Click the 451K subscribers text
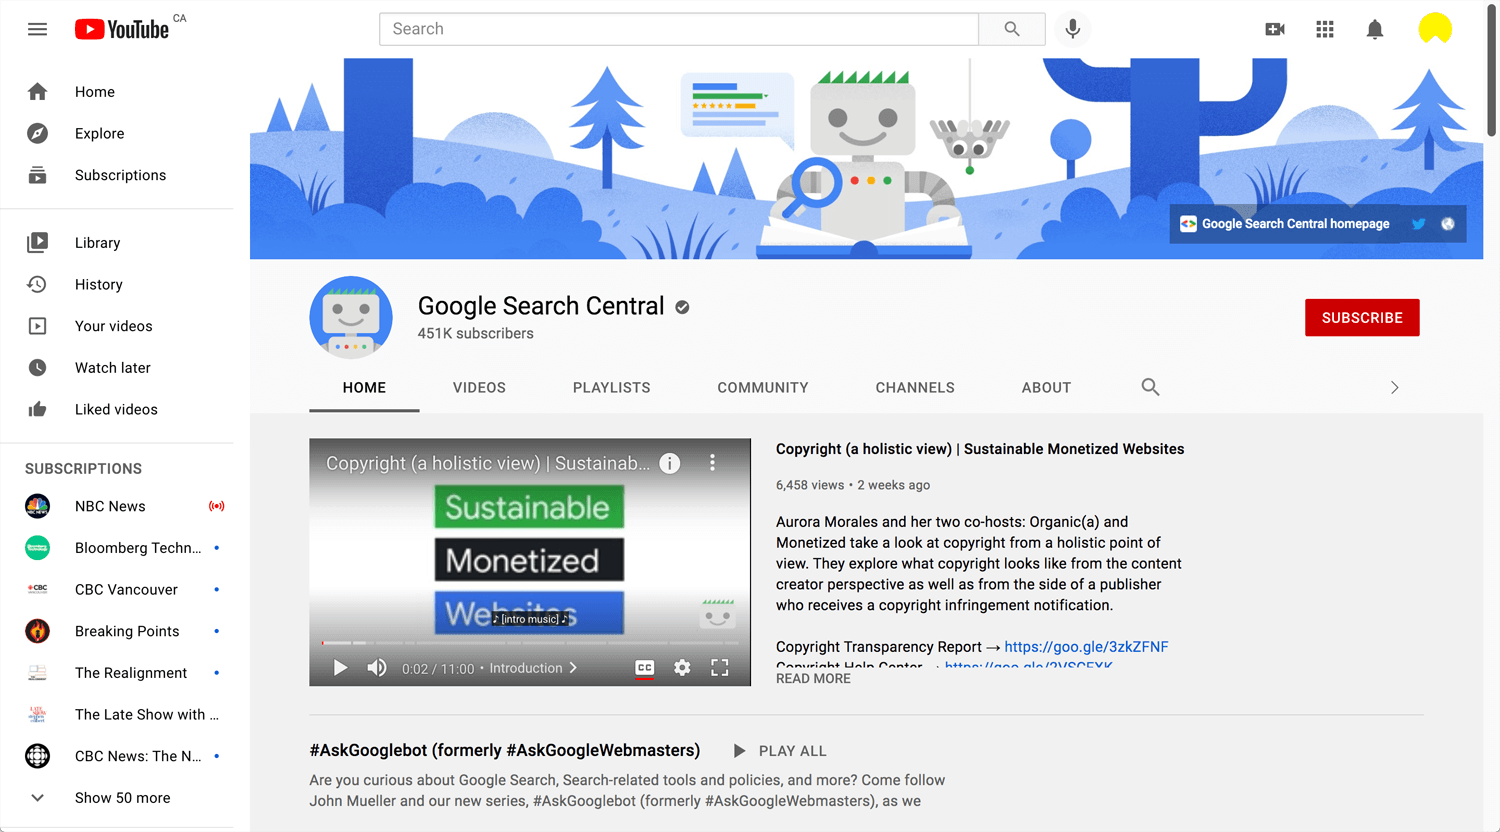This screenshot has width=1500, height=832. point(476,334)
